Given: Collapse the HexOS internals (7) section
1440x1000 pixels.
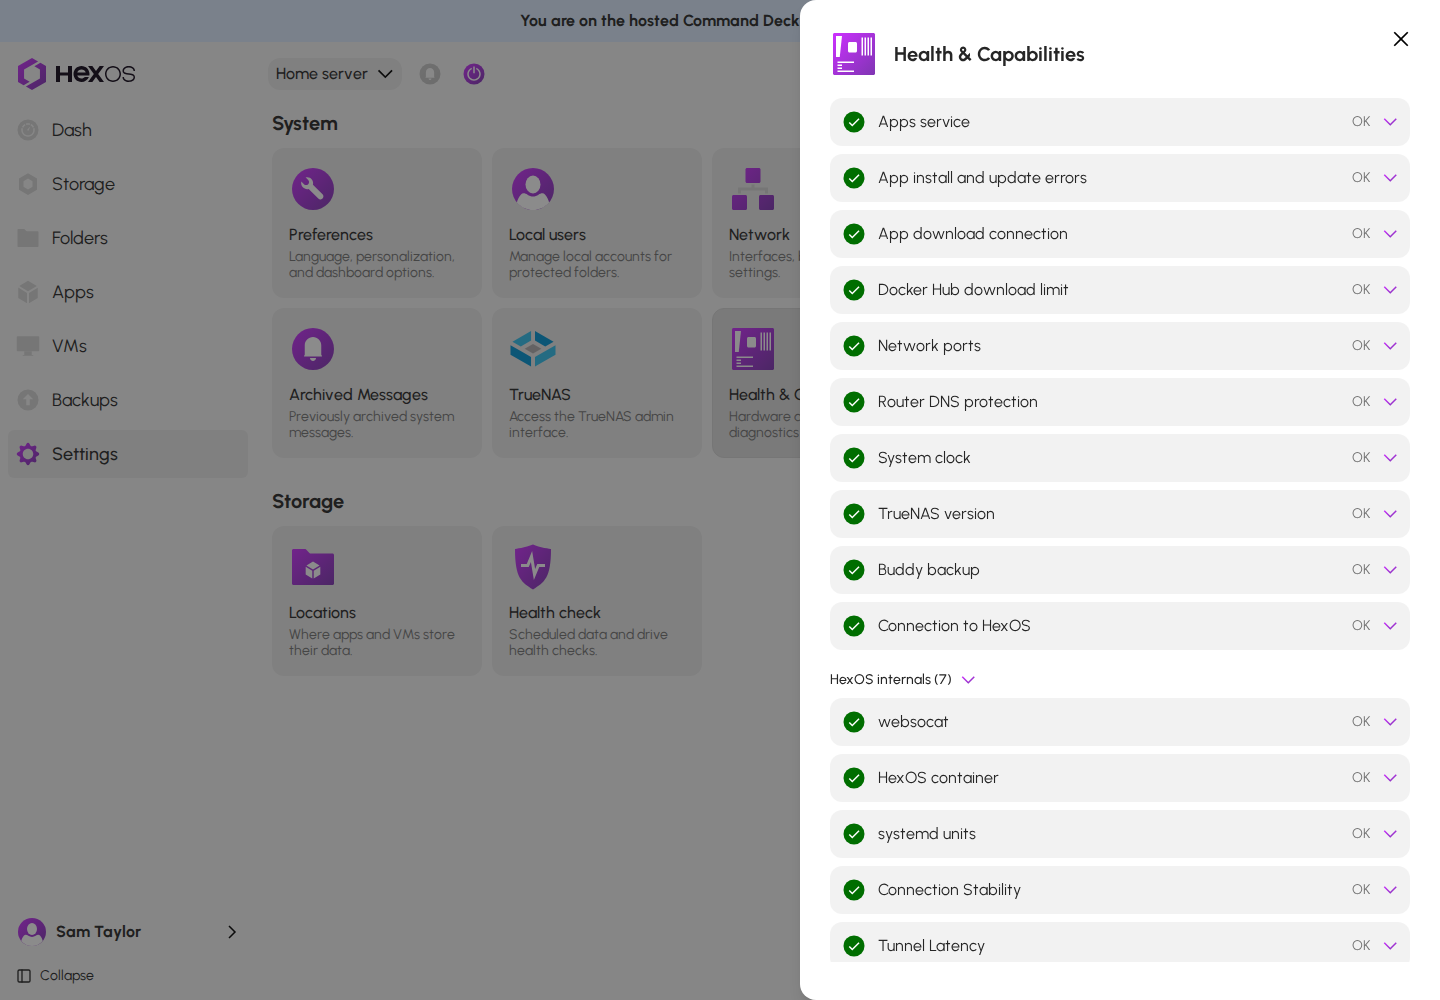Looking at the screenshot, I should [x=902, y=680].
